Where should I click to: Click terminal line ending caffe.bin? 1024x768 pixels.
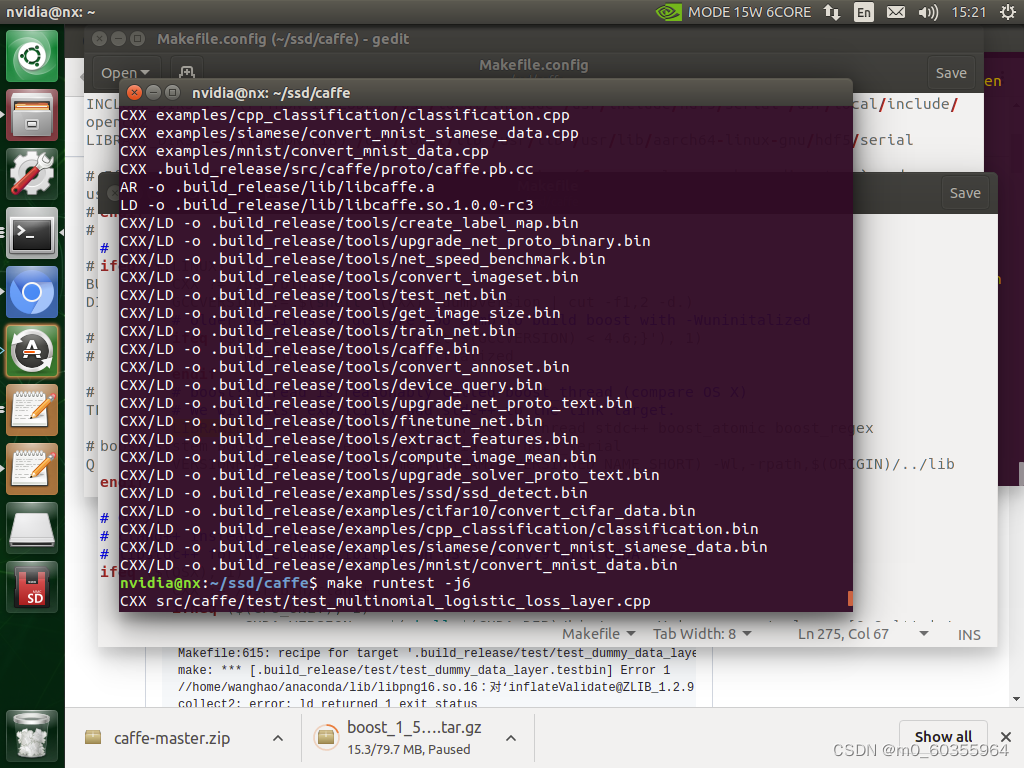coord(300,349)
